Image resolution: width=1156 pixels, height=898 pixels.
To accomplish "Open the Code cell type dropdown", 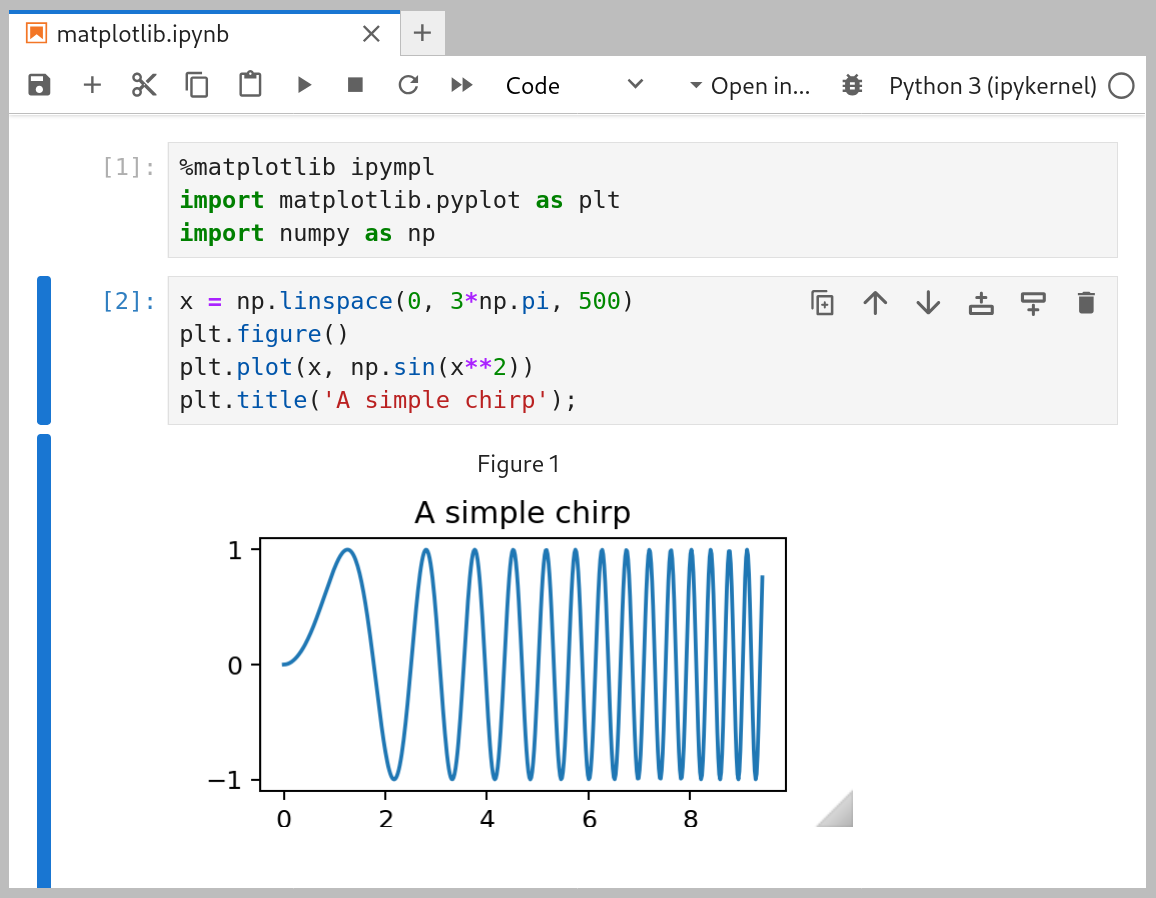I will coord(574,86).
